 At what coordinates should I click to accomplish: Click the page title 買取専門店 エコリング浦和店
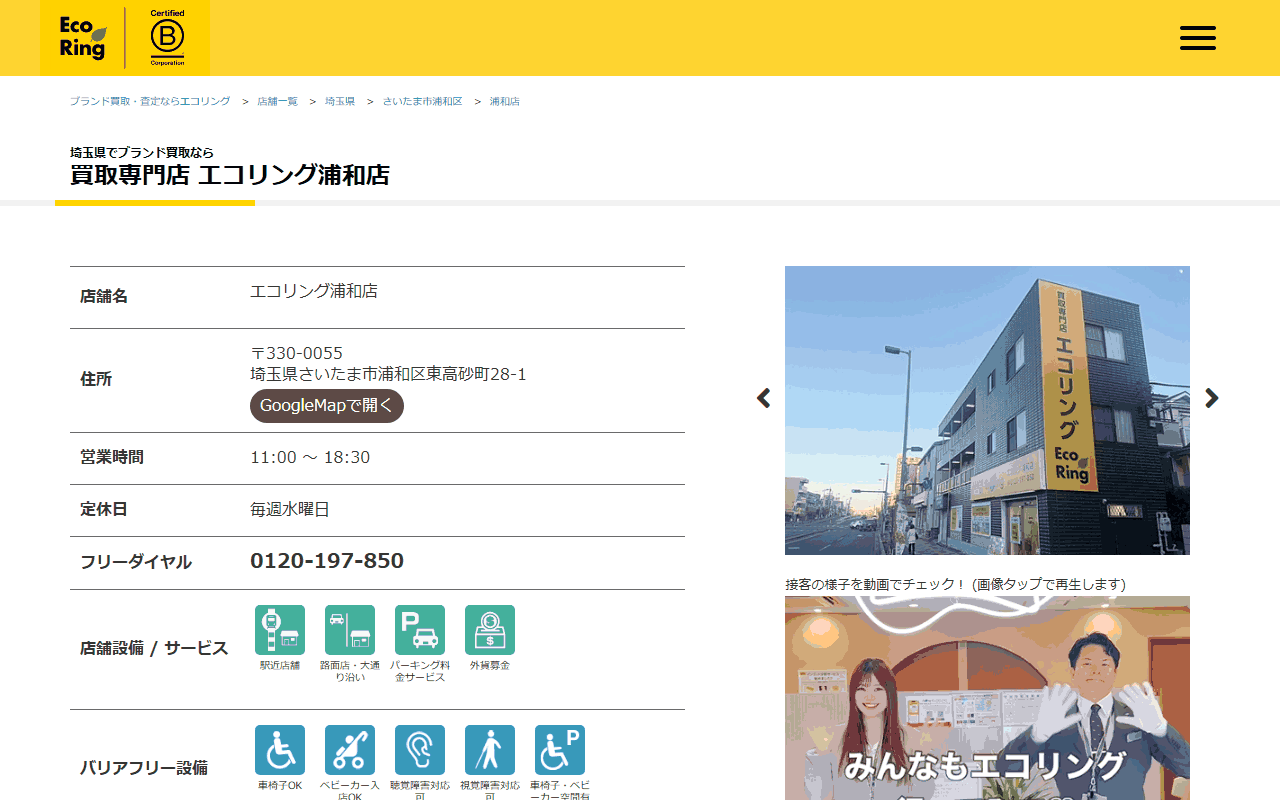click(x=230, y=175)
